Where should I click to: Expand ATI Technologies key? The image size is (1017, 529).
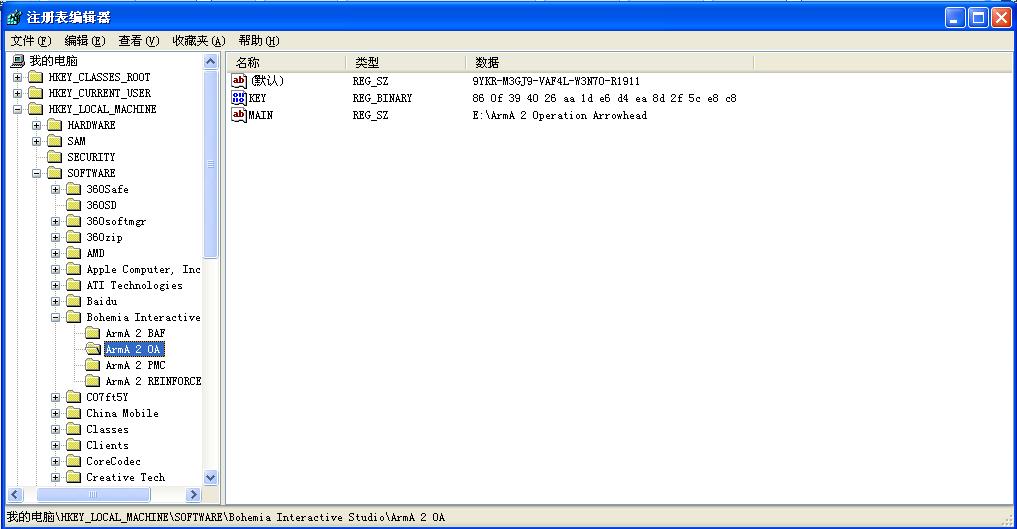56,285
